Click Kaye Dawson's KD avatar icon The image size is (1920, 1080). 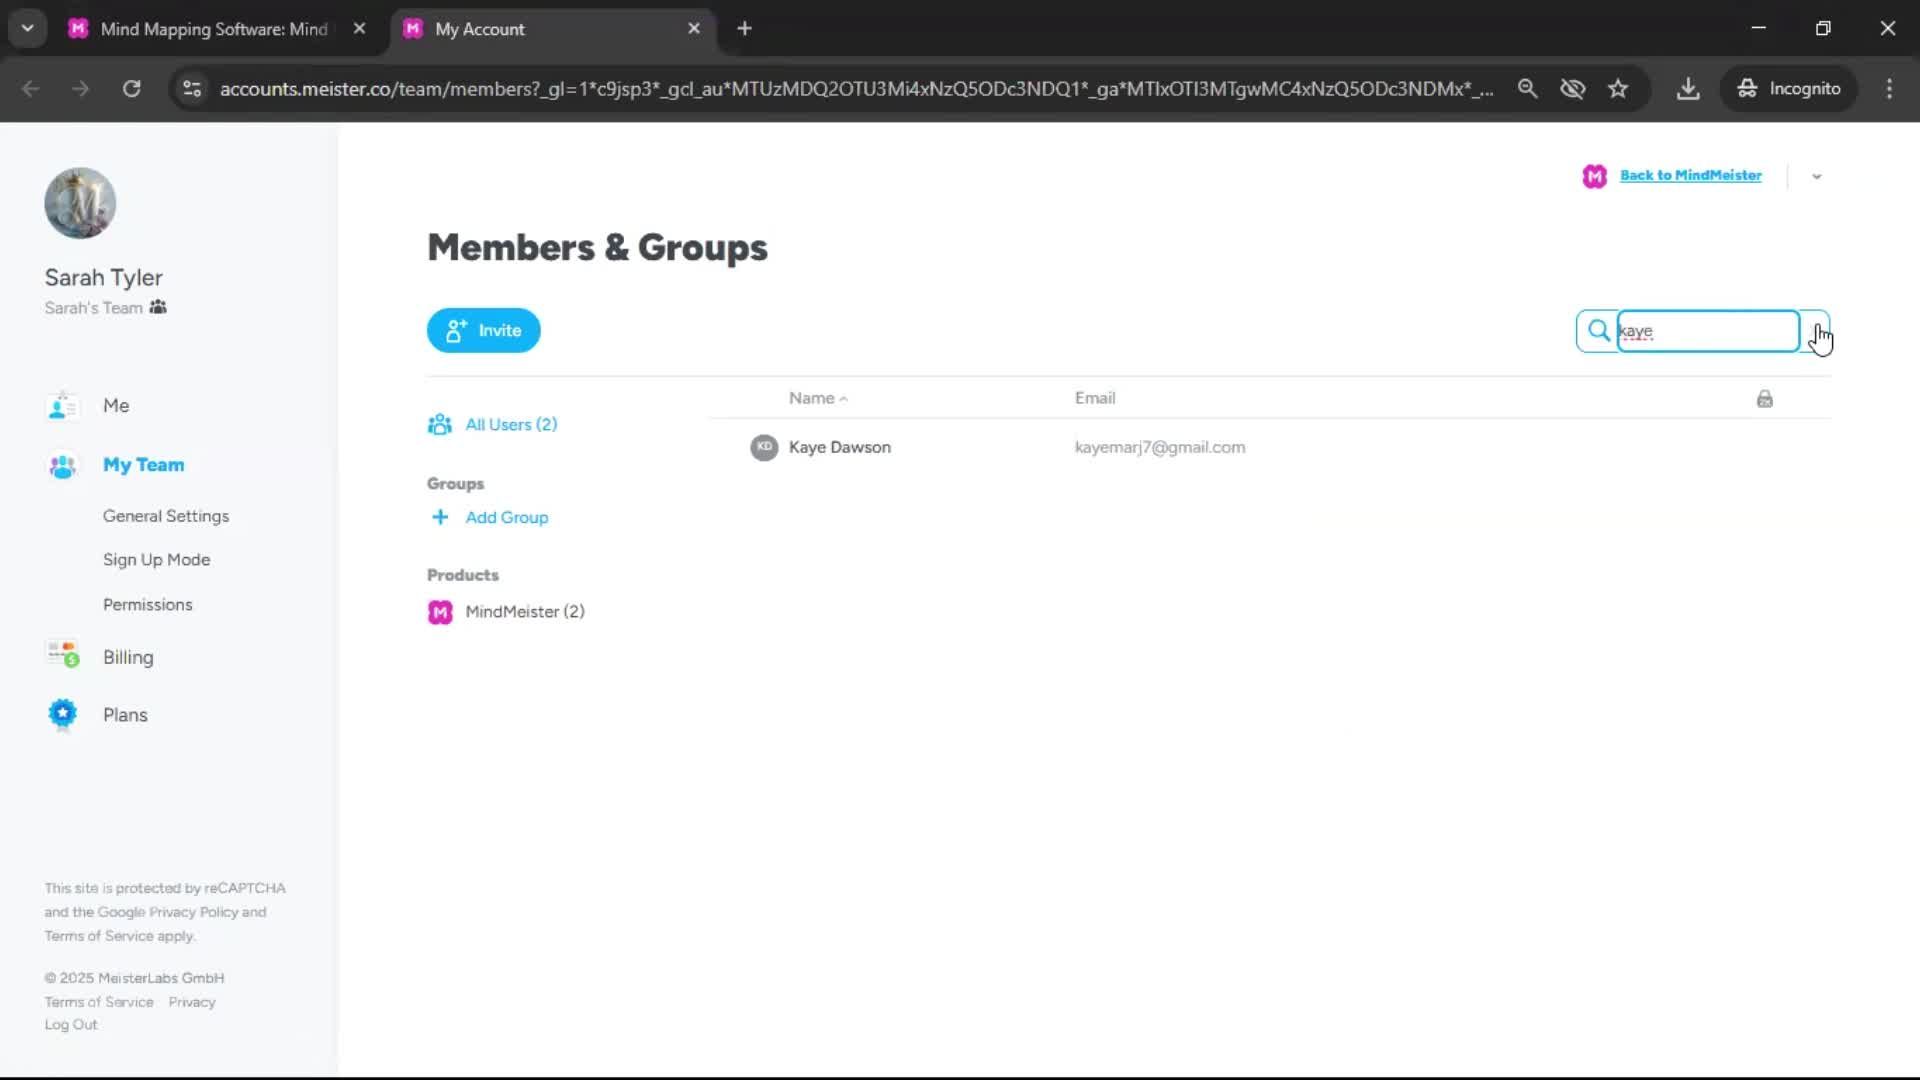pos(764,447)
